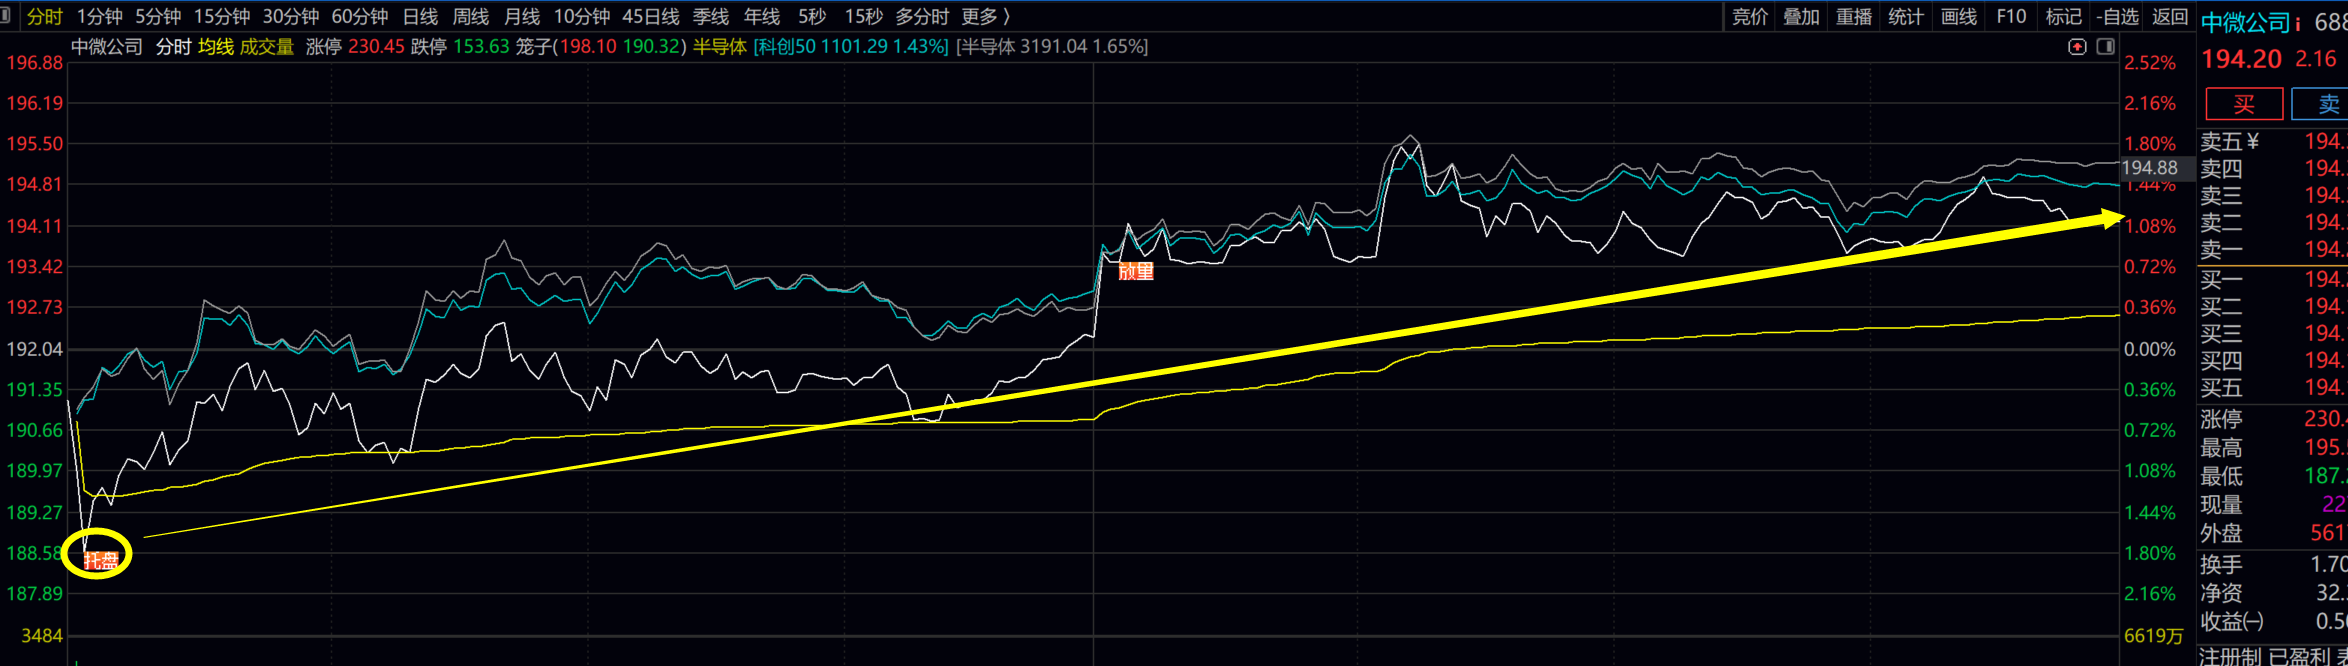Viewport: 2348px width, 666px height.
Task: Open the 画线 drawing tools
Action: coord(1958,17)
